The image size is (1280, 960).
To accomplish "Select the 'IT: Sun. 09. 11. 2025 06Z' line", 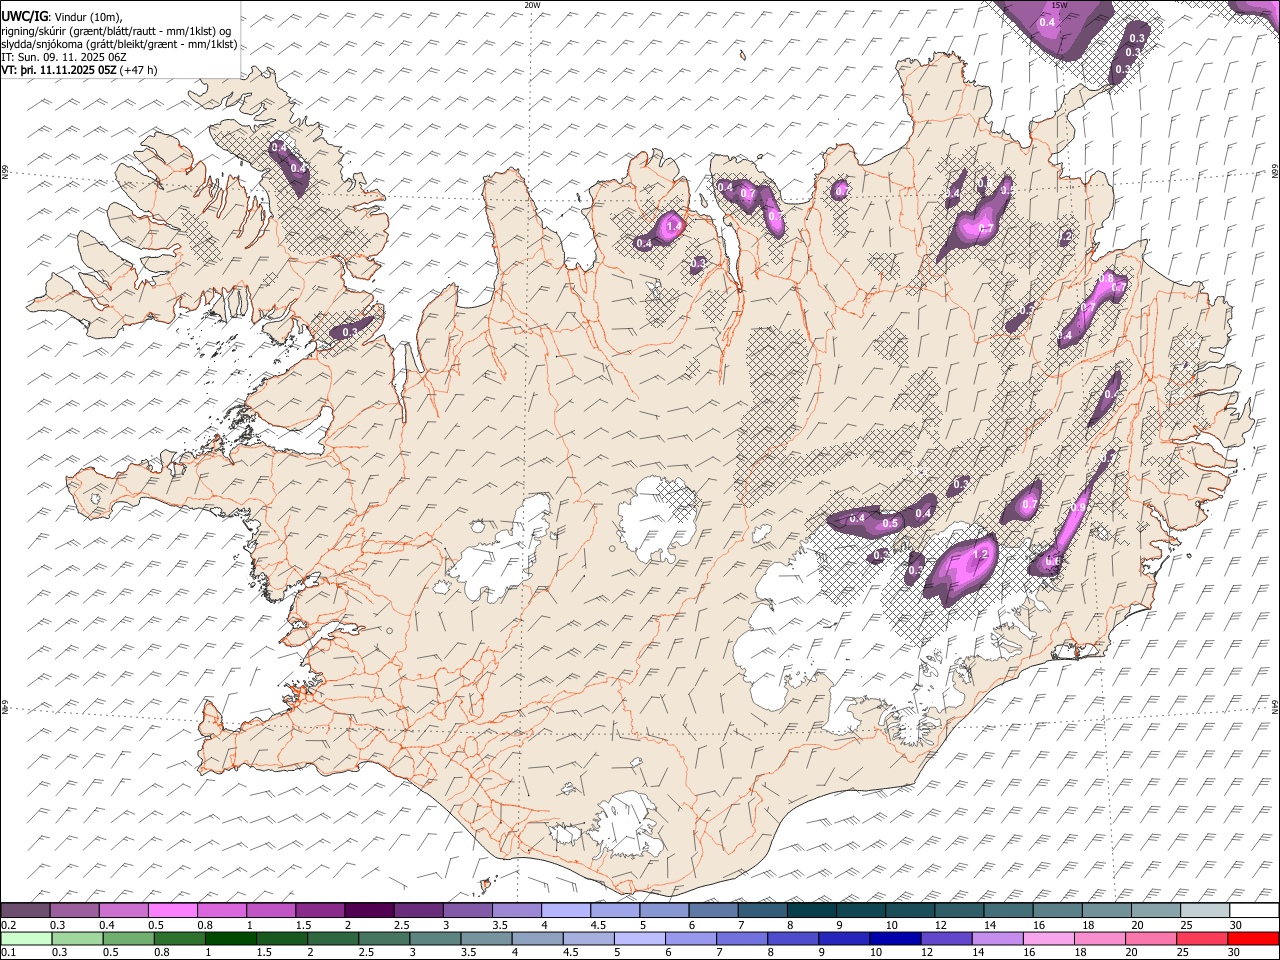I will click(x=63, y=57).
